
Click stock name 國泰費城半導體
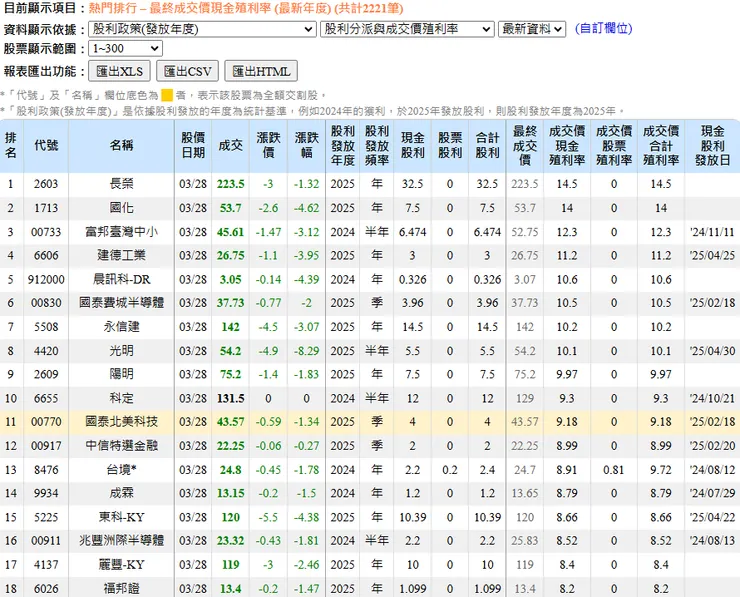121,303
